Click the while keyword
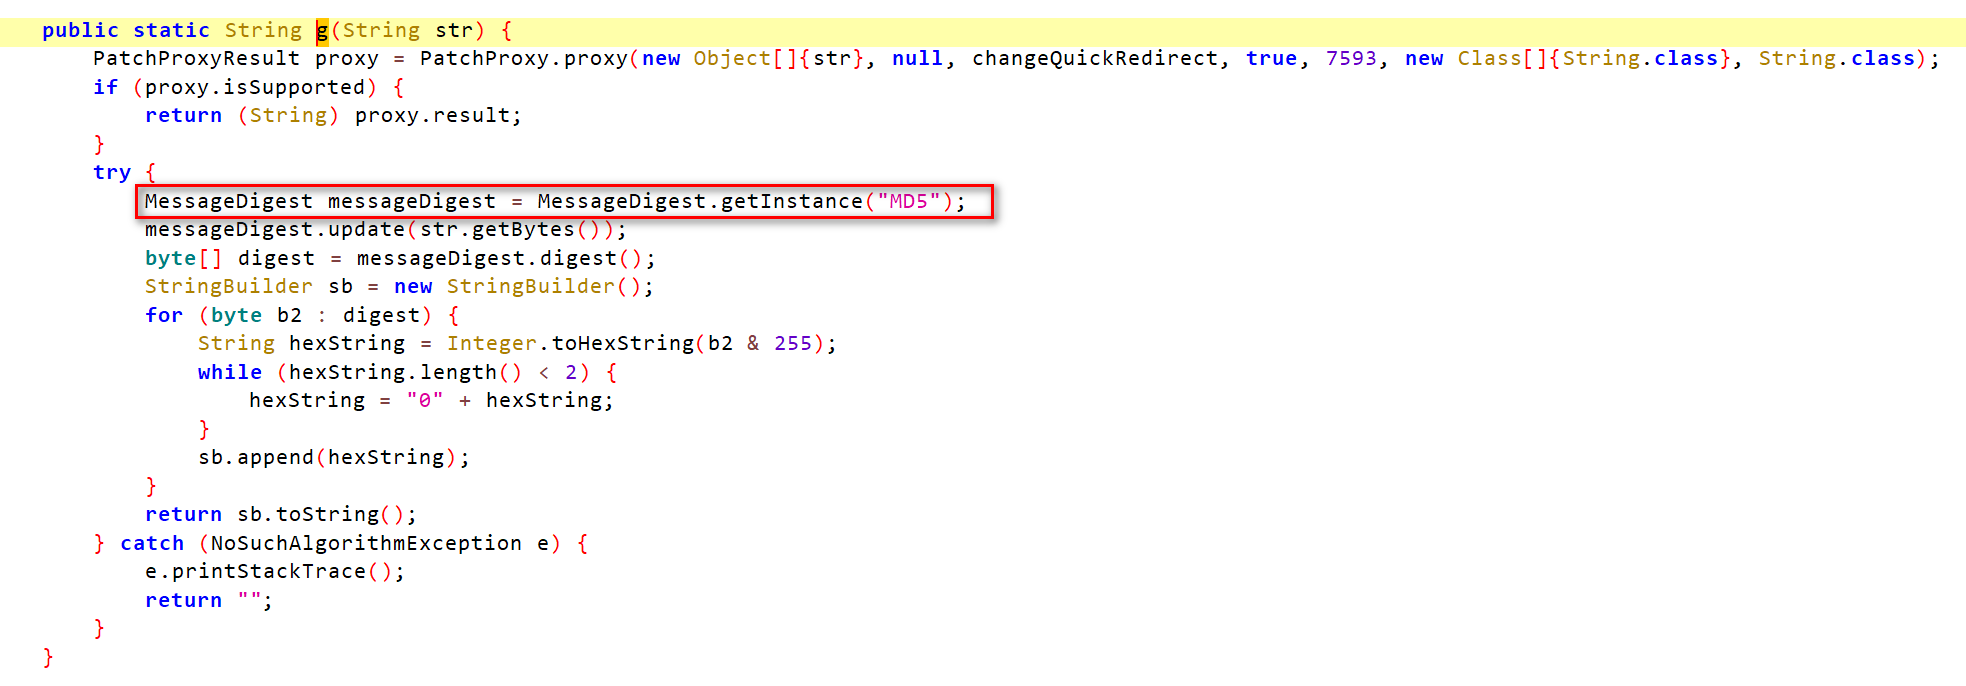Viewport: 1966px width, 686px height. [230, 373]
